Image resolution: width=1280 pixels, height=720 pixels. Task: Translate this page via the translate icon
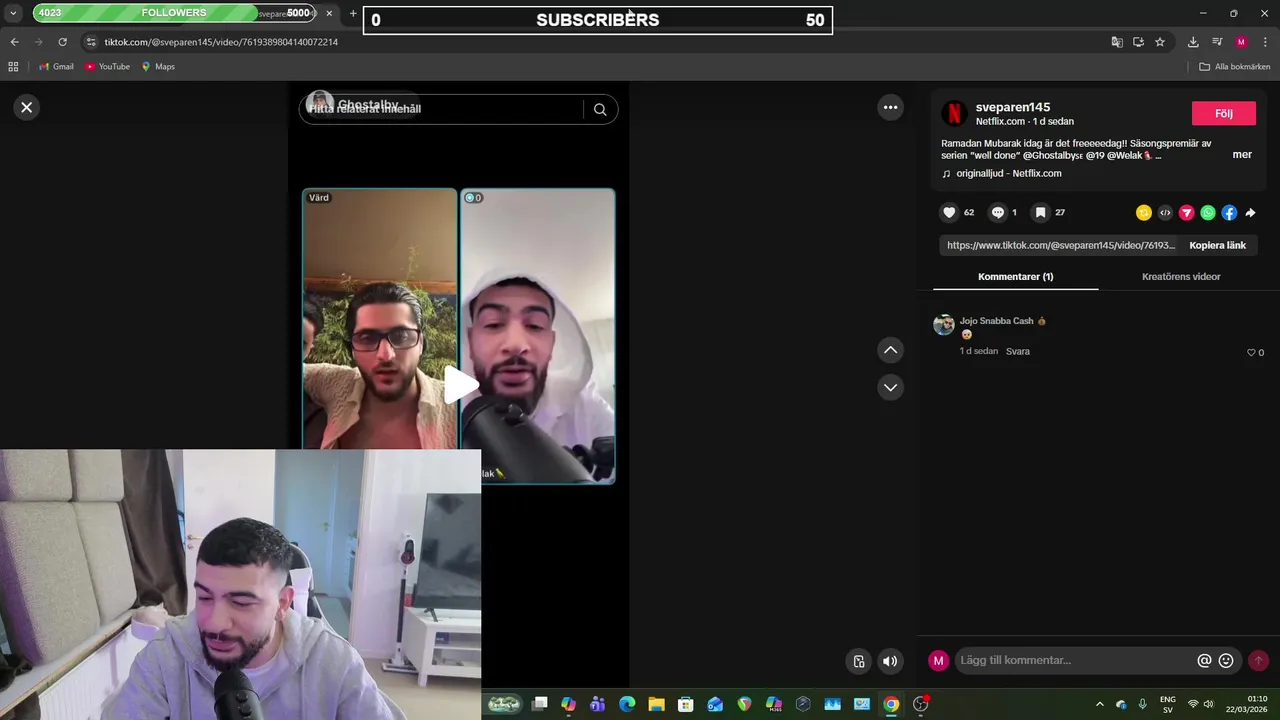coord(1117,42)
